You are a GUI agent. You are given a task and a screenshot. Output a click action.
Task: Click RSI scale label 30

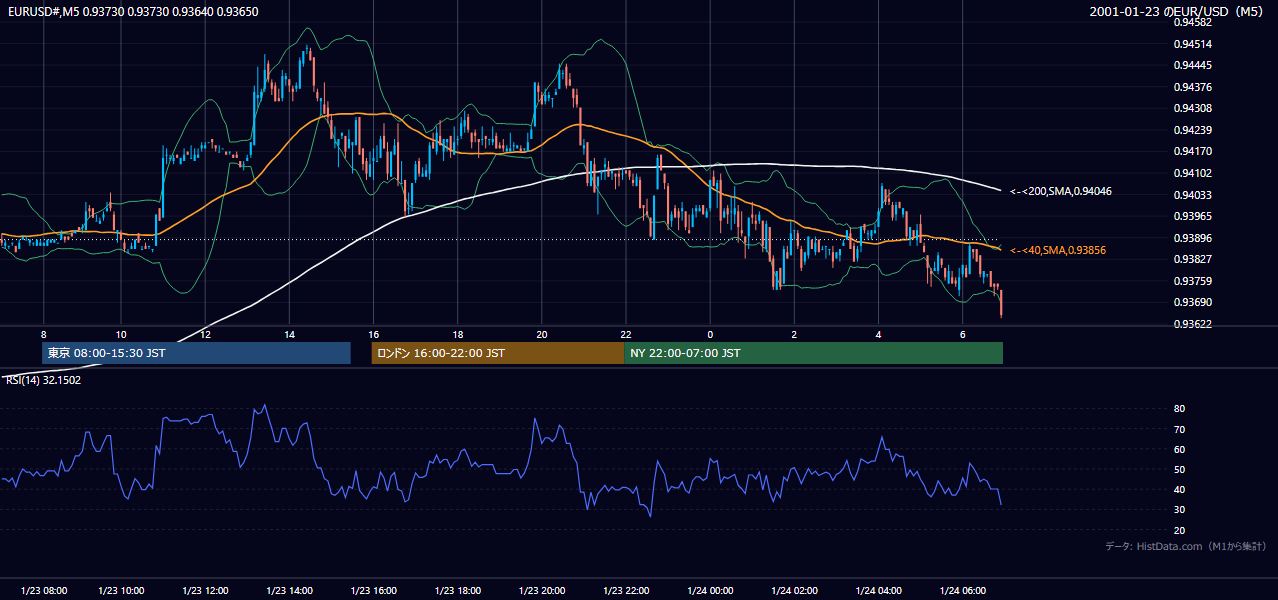point(1180,509)
